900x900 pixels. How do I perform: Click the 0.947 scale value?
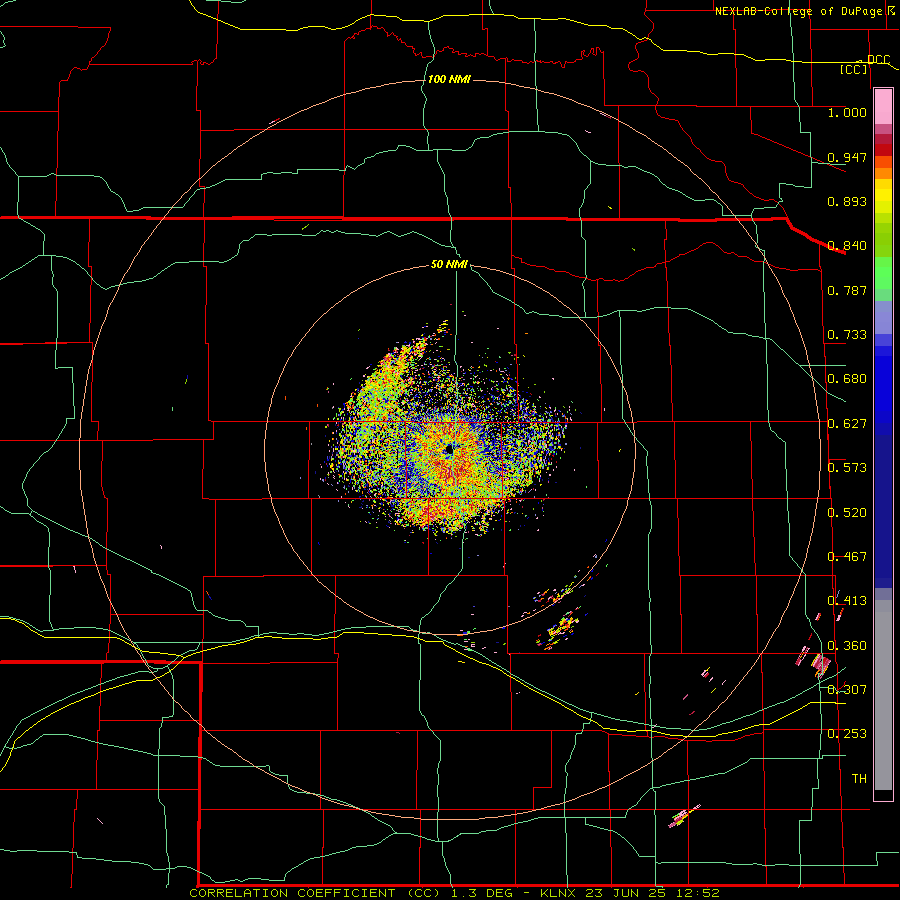[x=847, y=157]
